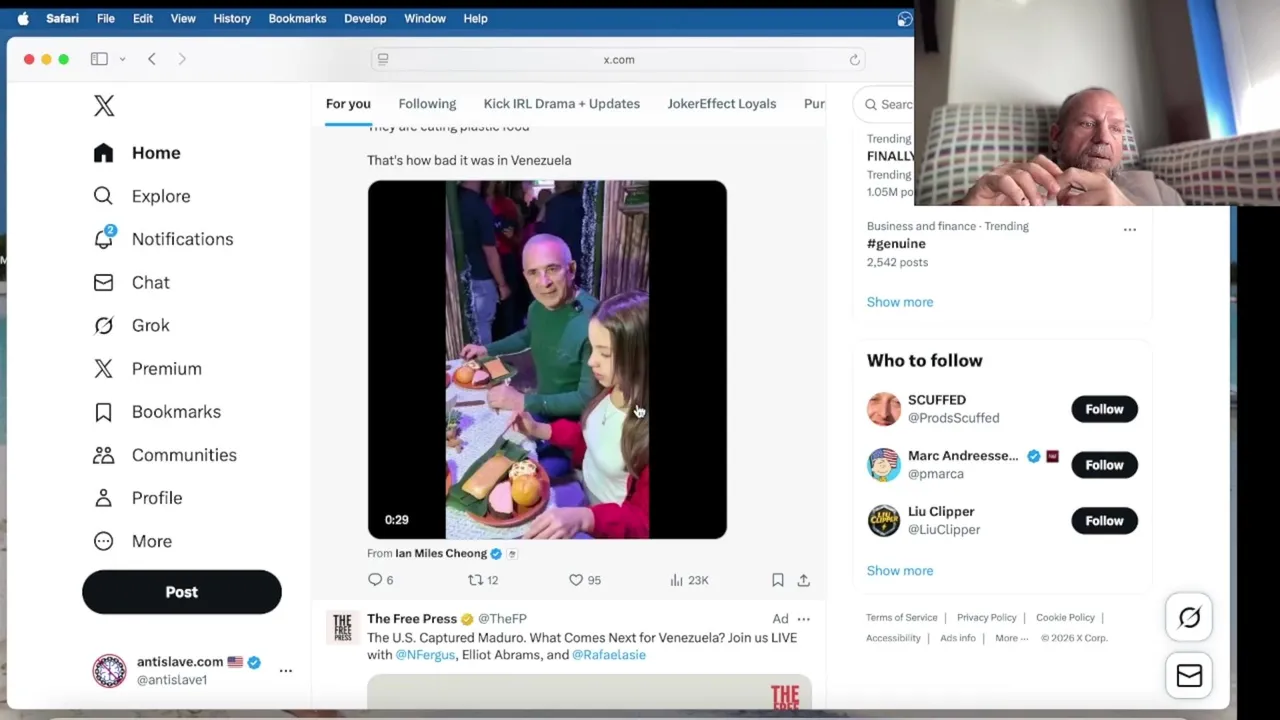Open antislave.com account avatar
The image size is (1280, 720).
click(x=110, y=670)
